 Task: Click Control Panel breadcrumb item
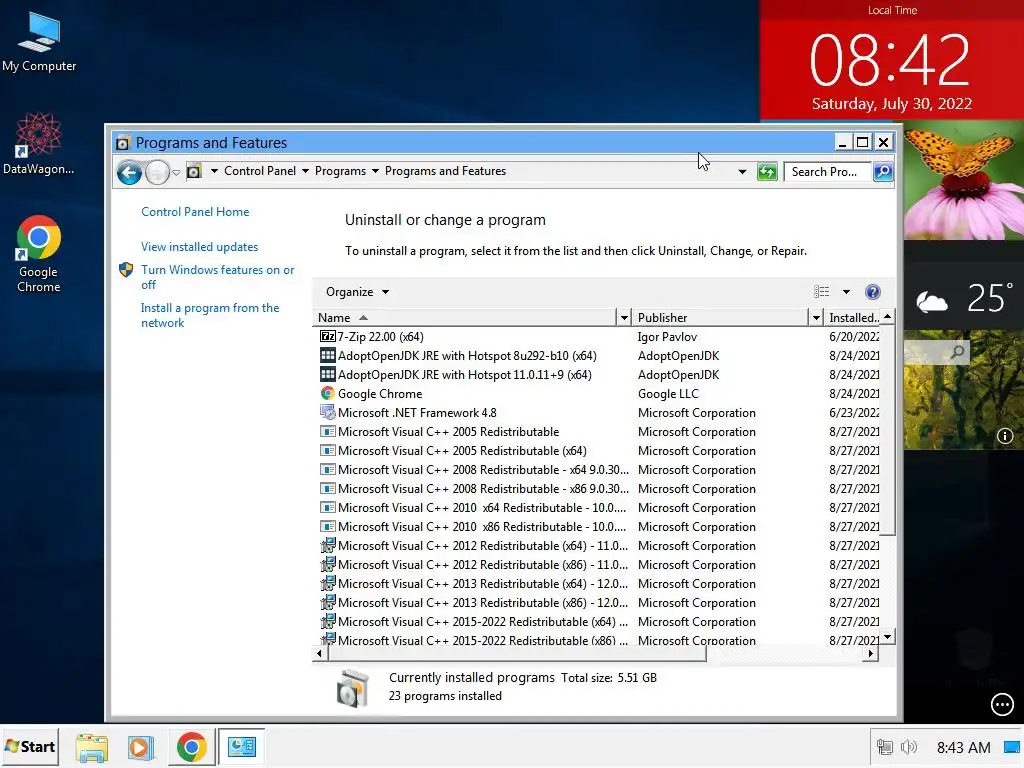(x=260, y=171)
